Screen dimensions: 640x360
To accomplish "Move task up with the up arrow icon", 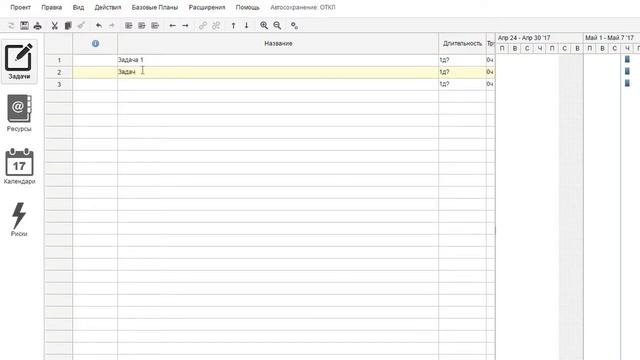I will tap(233, 26).
